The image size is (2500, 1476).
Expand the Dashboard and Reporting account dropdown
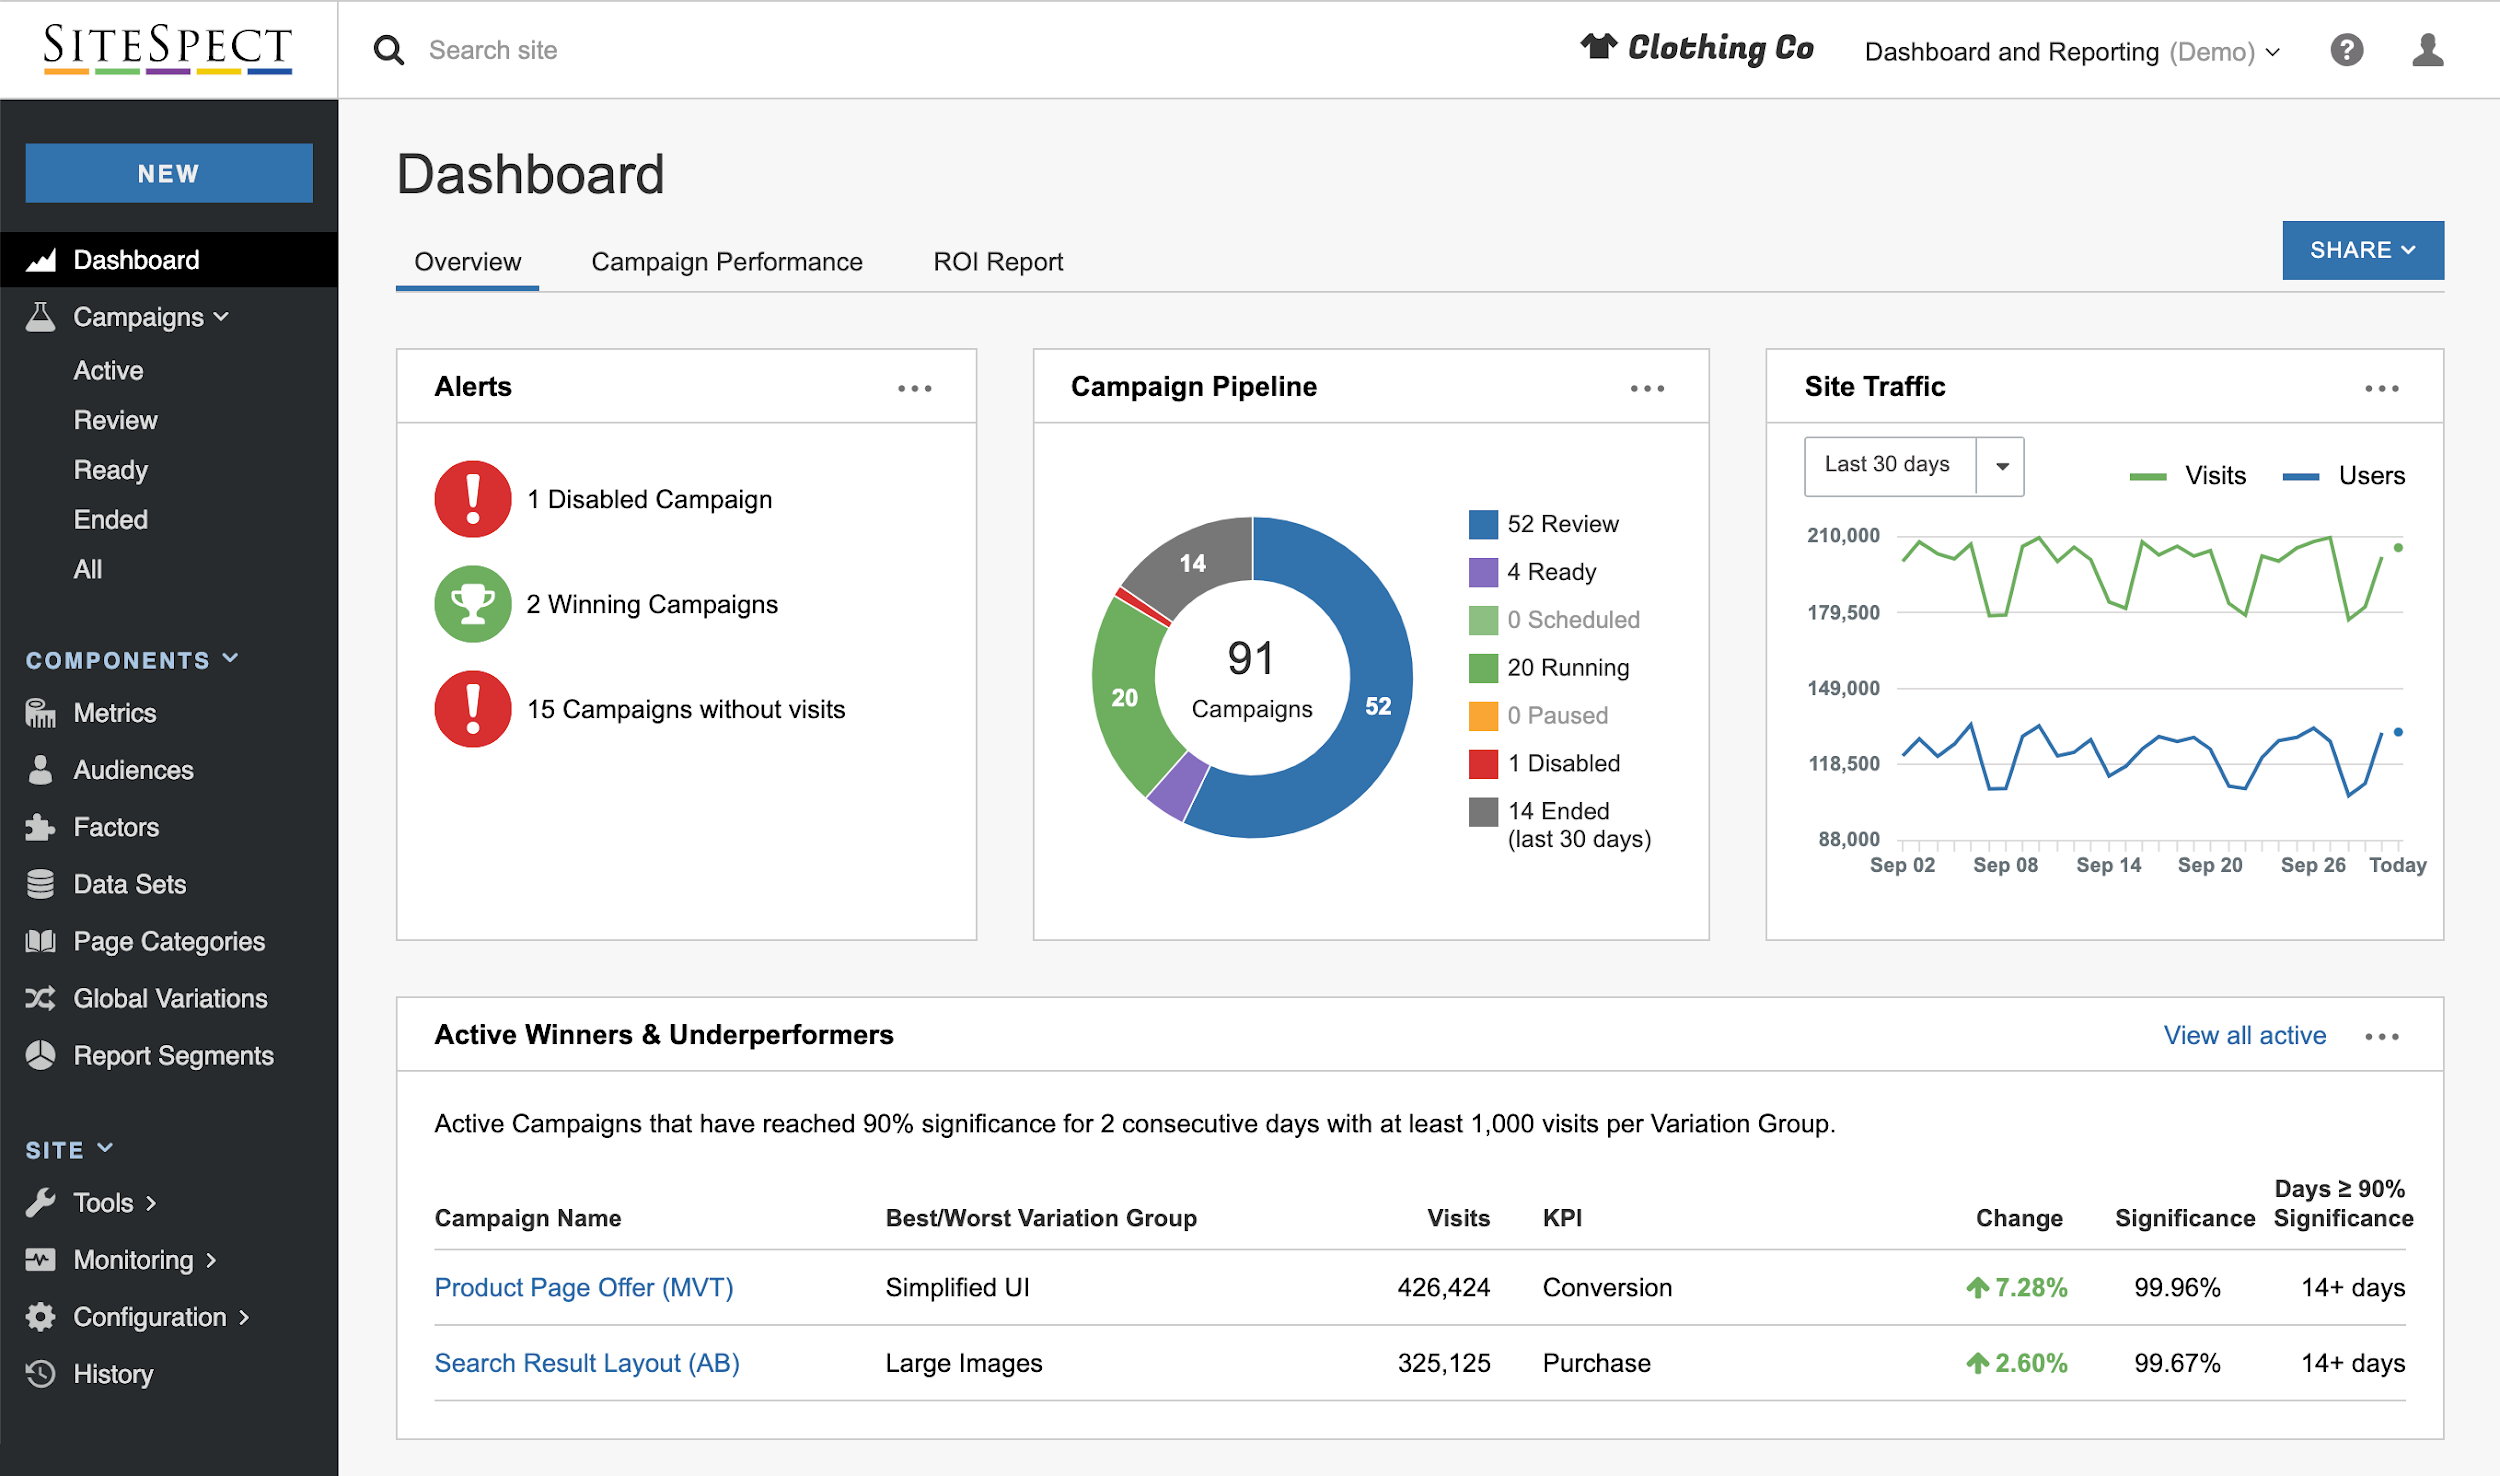pyautogui.click(x=2072, y=52)
